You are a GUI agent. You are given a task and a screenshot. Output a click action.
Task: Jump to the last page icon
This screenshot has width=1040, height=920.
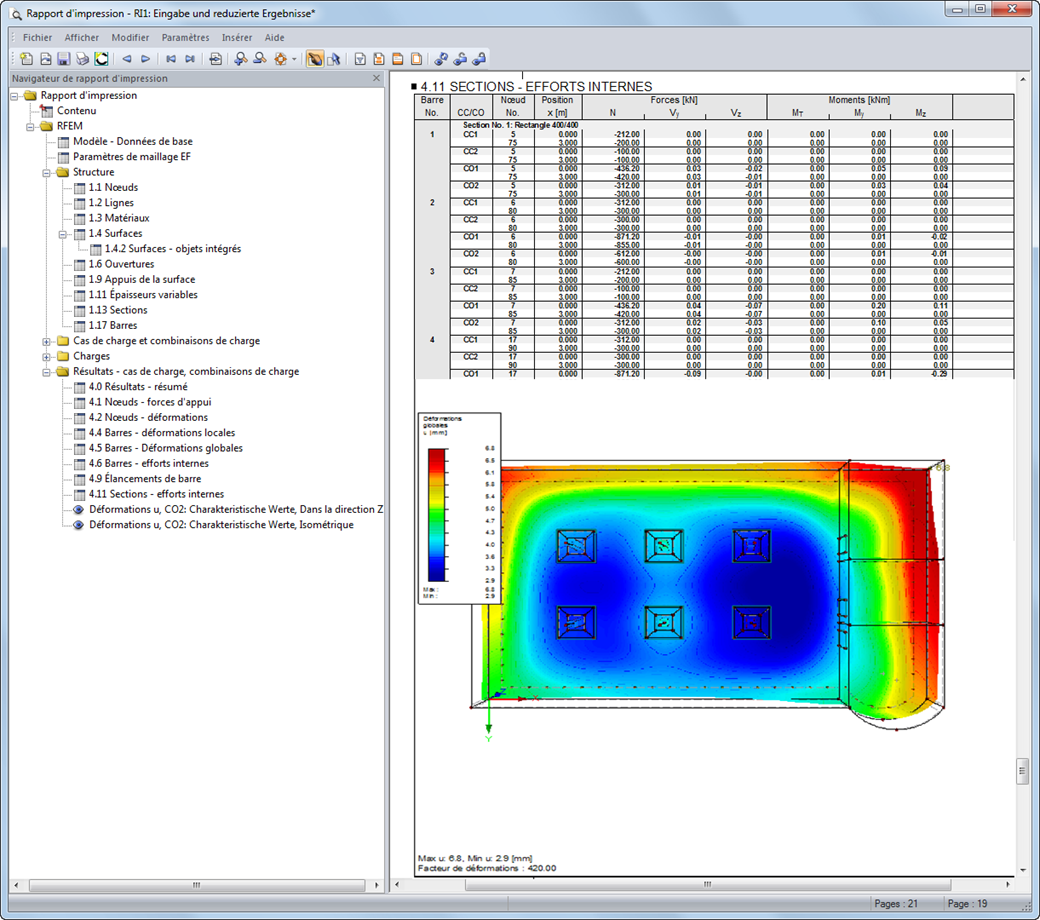[x=190, y=59]
